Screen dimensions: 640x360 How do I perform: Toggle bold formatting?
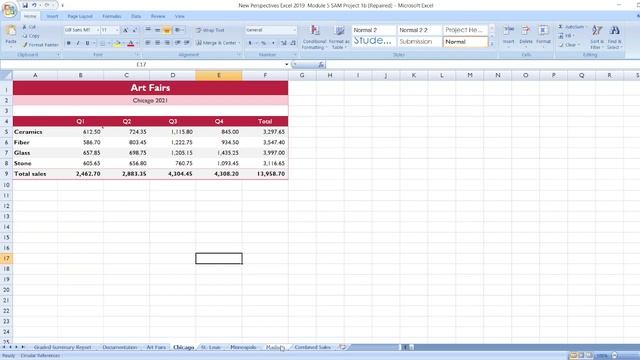(69, 43)
